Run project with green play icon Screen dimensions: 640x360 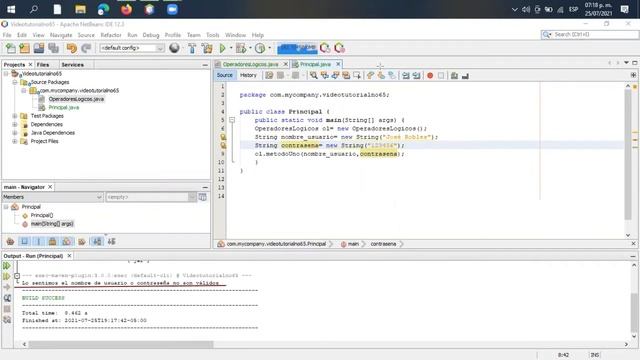(222, 48)
